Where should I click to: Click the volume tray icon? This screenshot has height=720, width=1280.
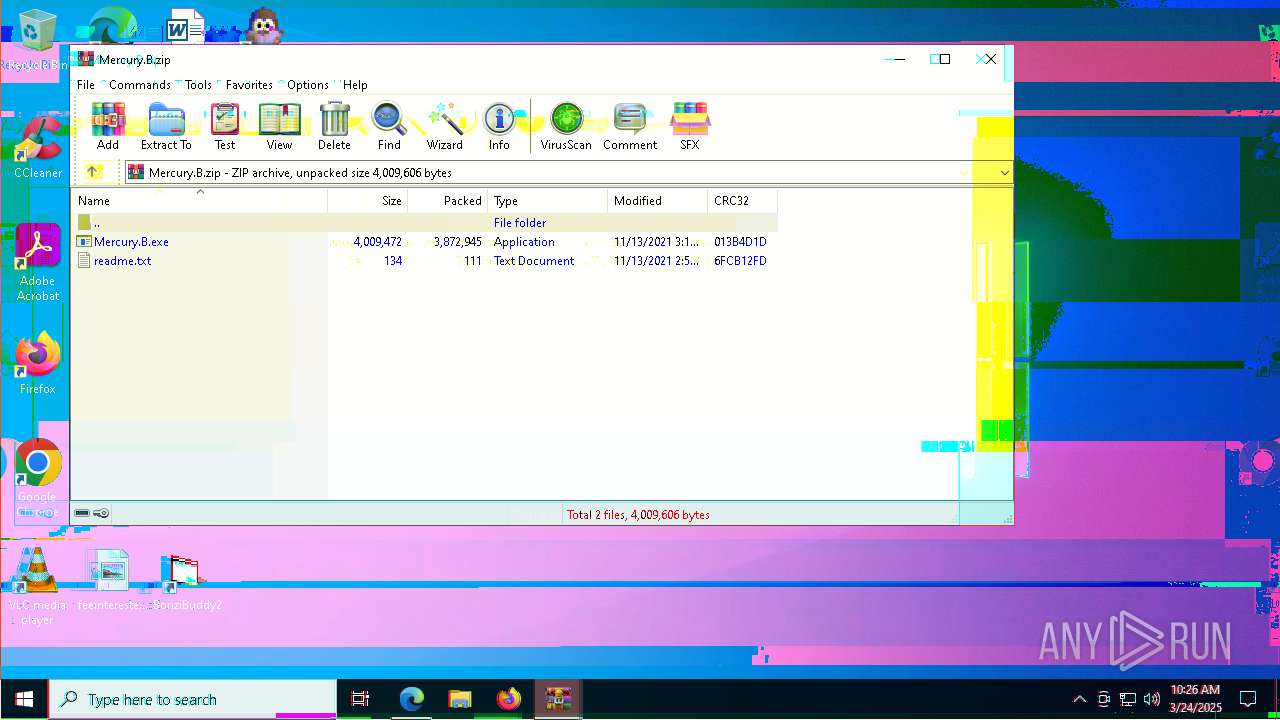coord(1151,699)
